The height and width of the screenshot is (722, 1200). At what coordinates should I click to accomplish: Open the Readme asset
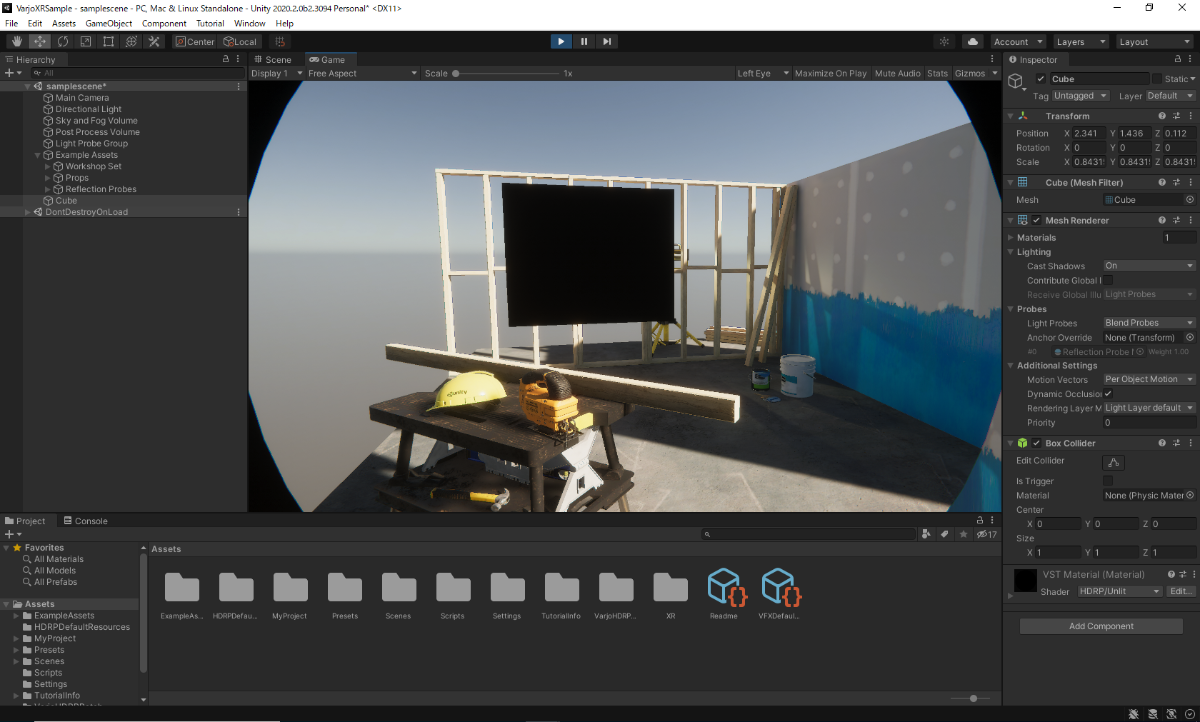point(723,594)
